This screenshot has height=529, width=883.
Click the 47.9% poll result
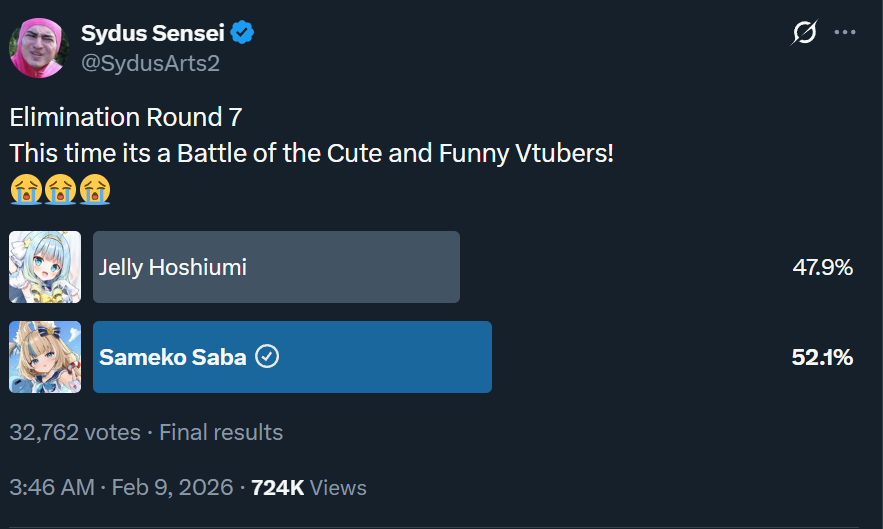(x=822, y=267)
